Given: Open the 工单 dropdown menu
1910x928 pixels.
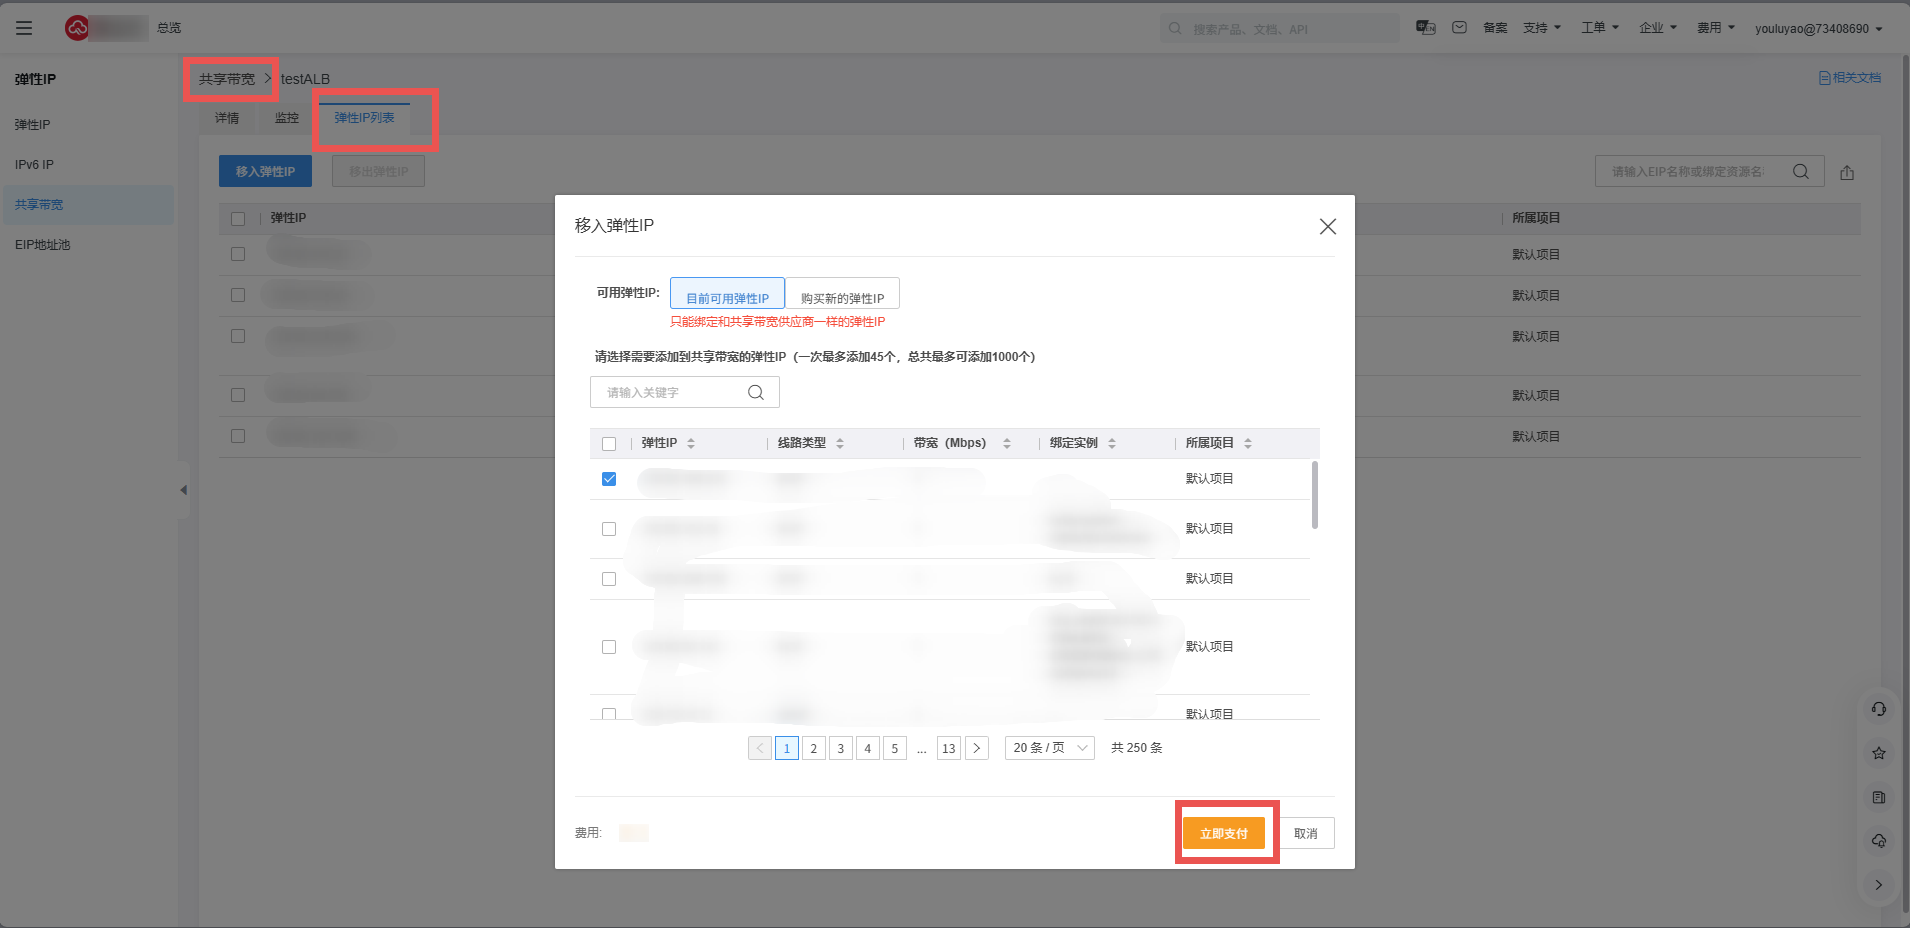Looking at the screenshot, I should pos(1600,28).
